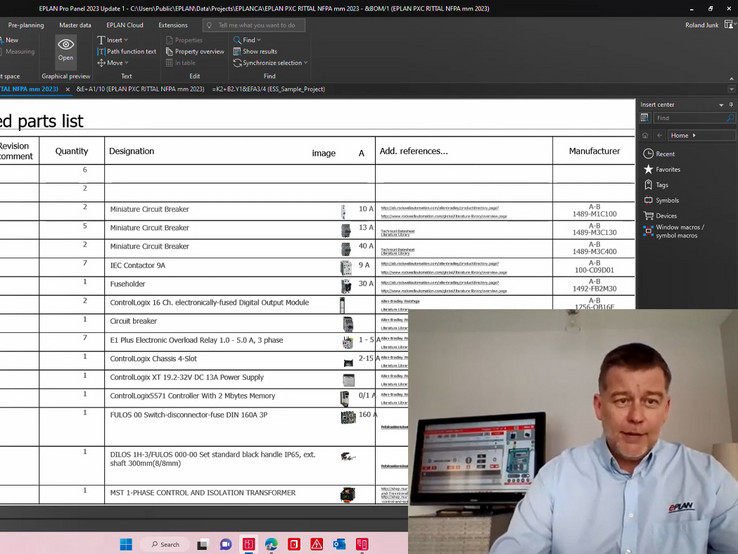Open Tags in Insert center
This screenshot has width=738, height=554.
[x=656, y=185]
